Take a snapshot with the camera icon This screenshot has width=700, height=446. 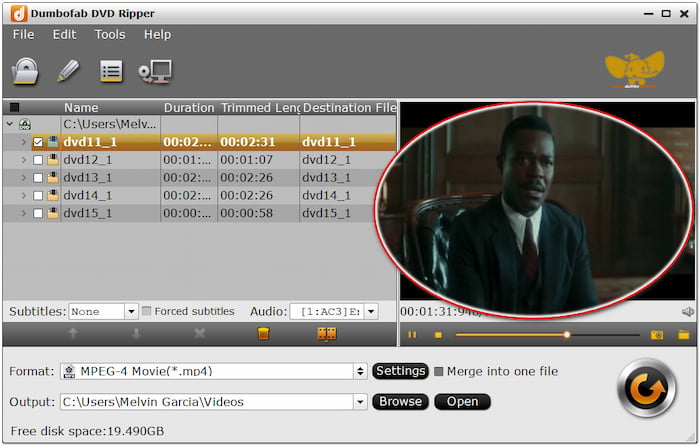pos(657,335)
